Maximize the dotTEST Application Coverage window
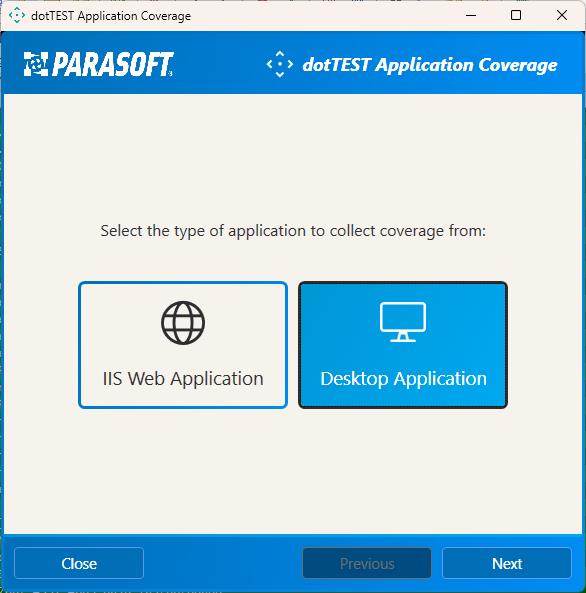Viewport: 586px width, 593px height. coord(516,16)
